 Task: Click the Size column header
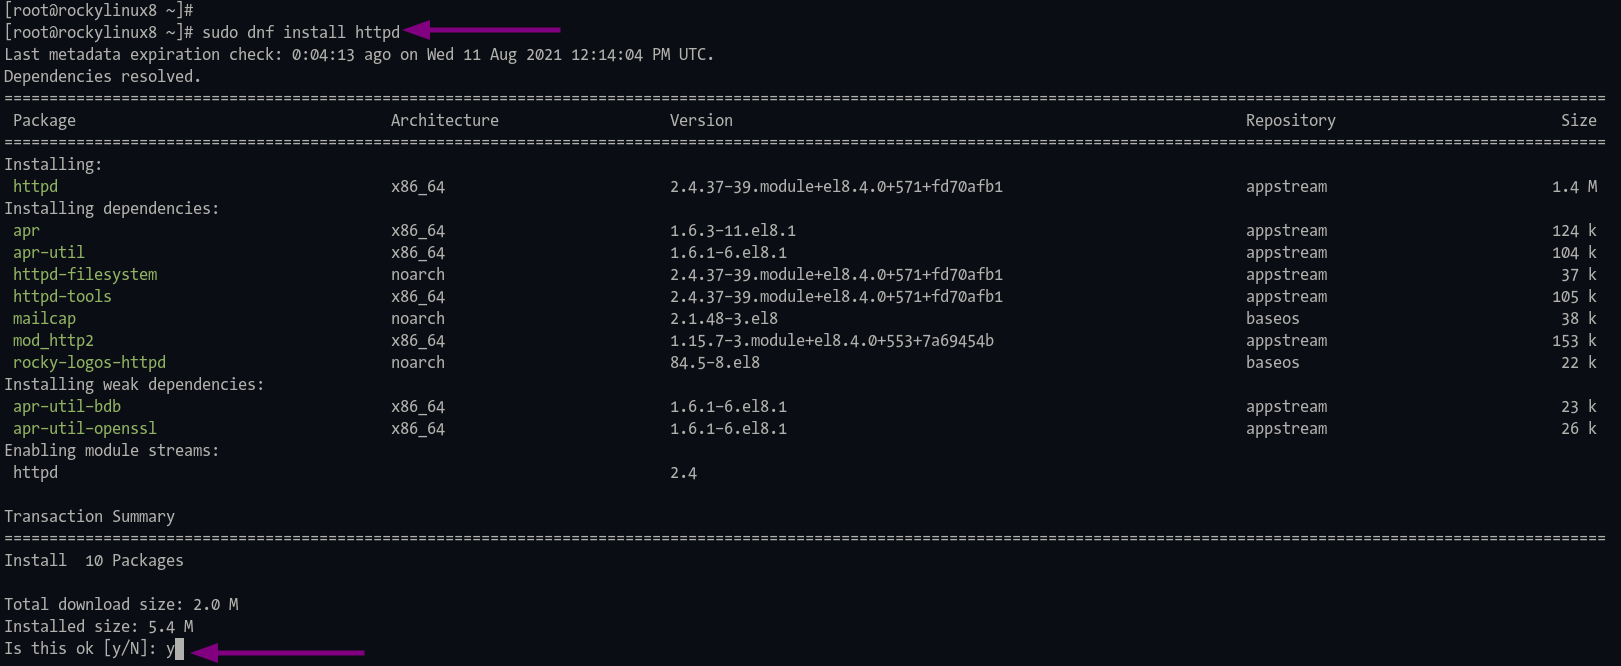(x=1579, y=120)
